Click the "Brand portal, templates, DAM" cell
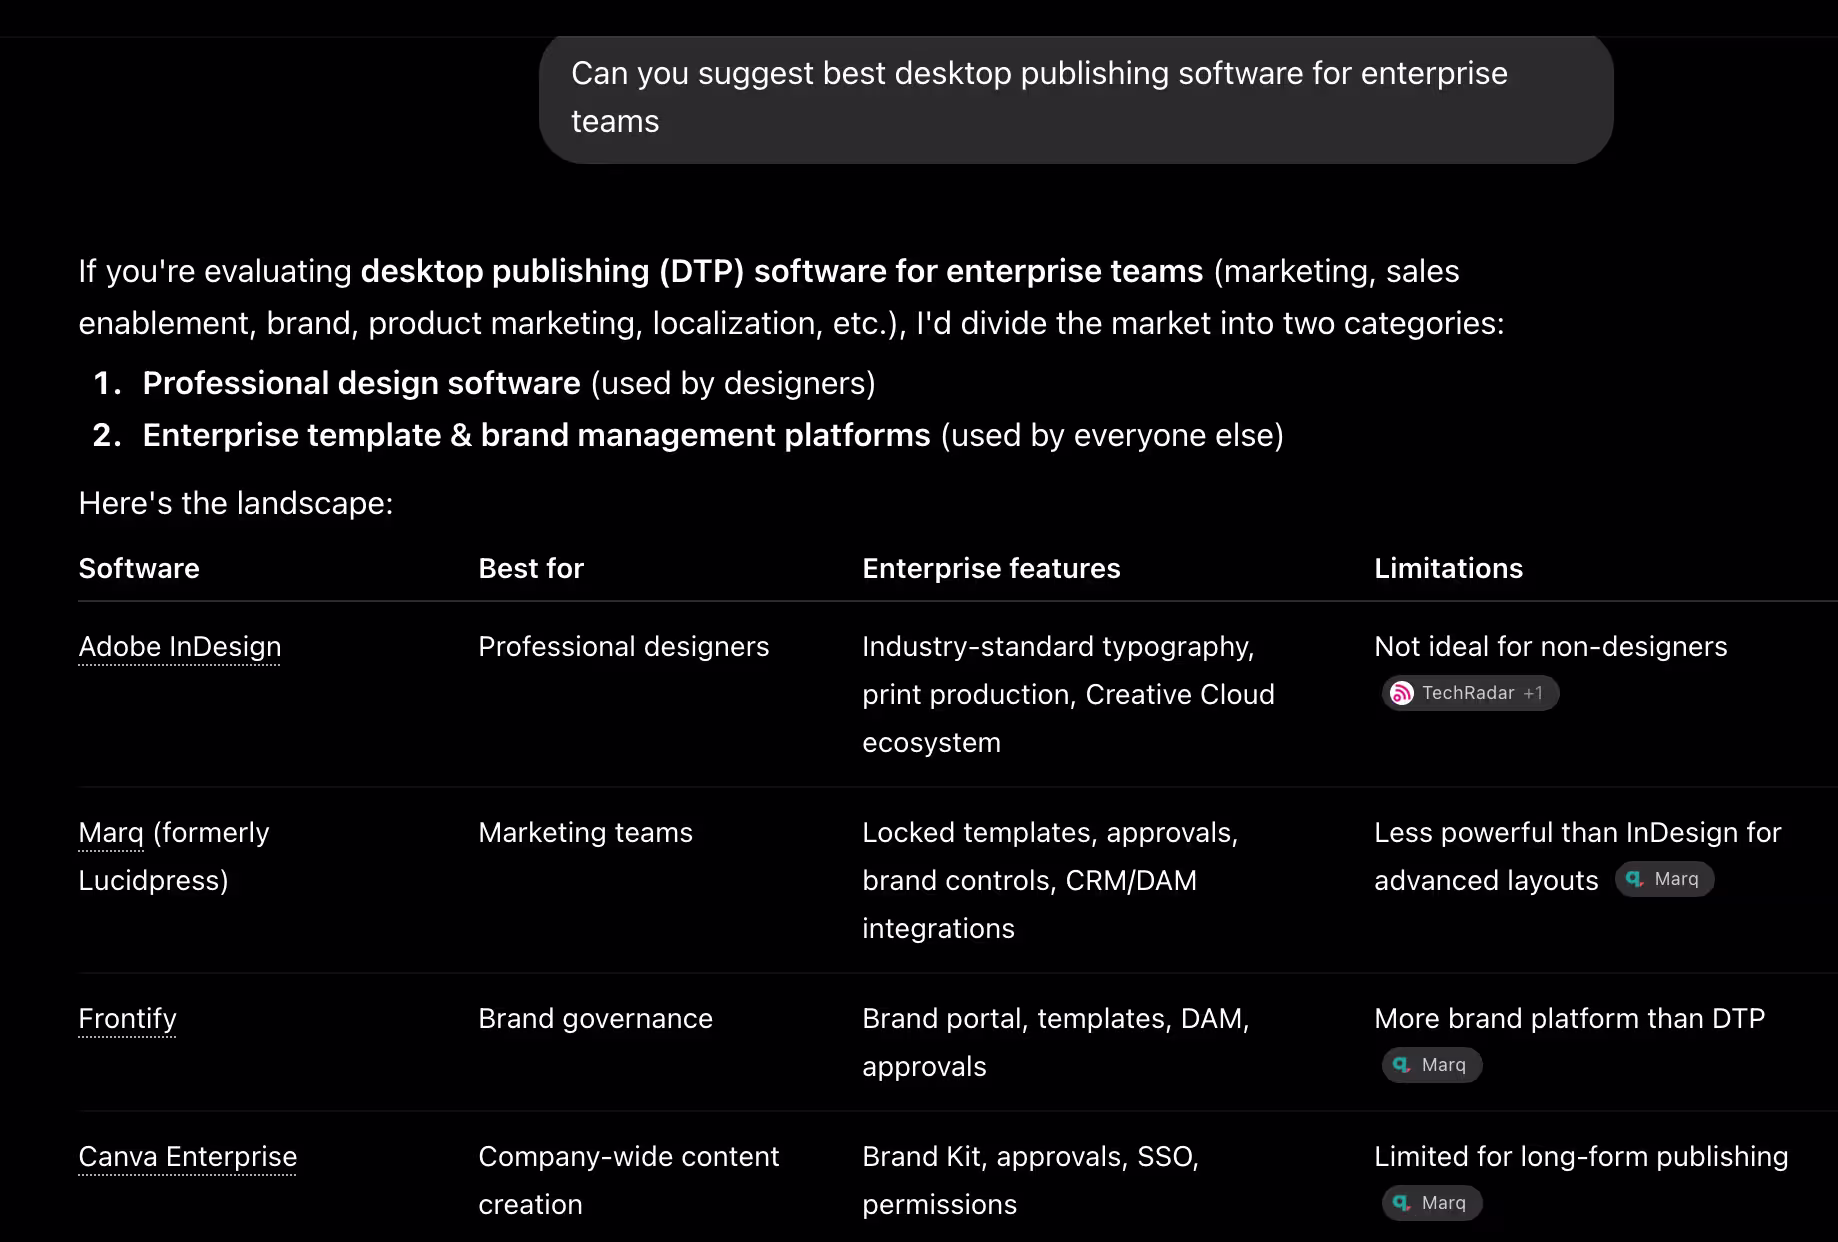 point(1055,1043)
